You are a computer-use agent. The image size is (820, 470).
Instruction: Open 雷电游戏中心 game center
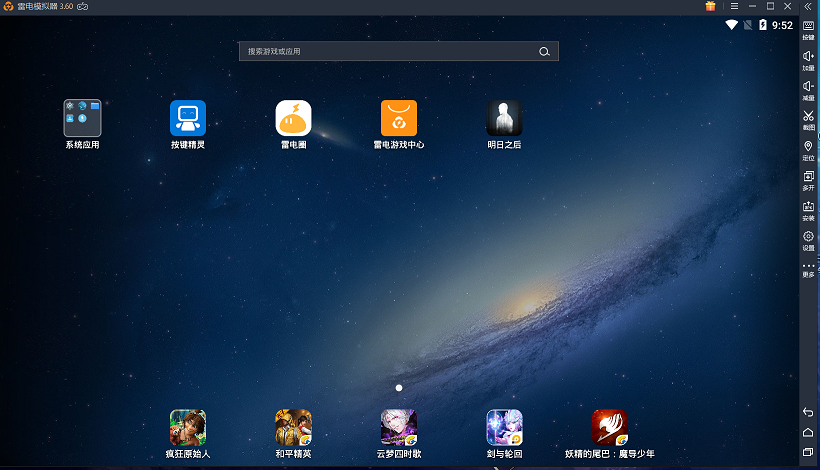pos(399,118)
